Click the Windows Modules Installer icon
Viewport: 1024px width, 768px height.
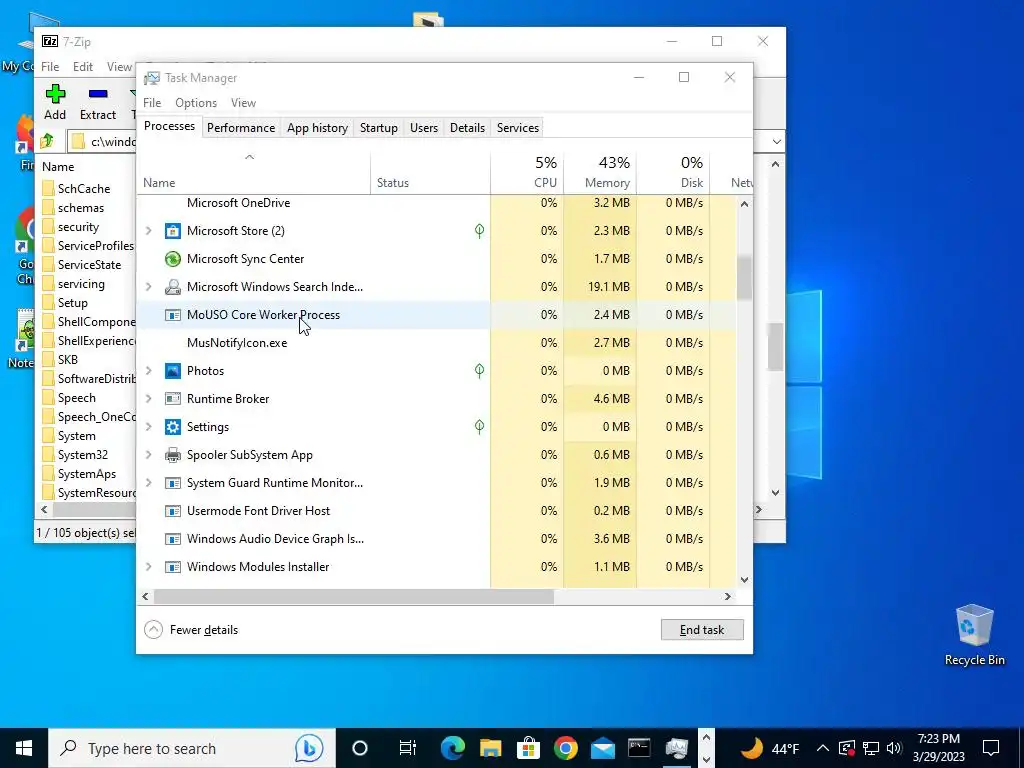(x=172, y=568)
